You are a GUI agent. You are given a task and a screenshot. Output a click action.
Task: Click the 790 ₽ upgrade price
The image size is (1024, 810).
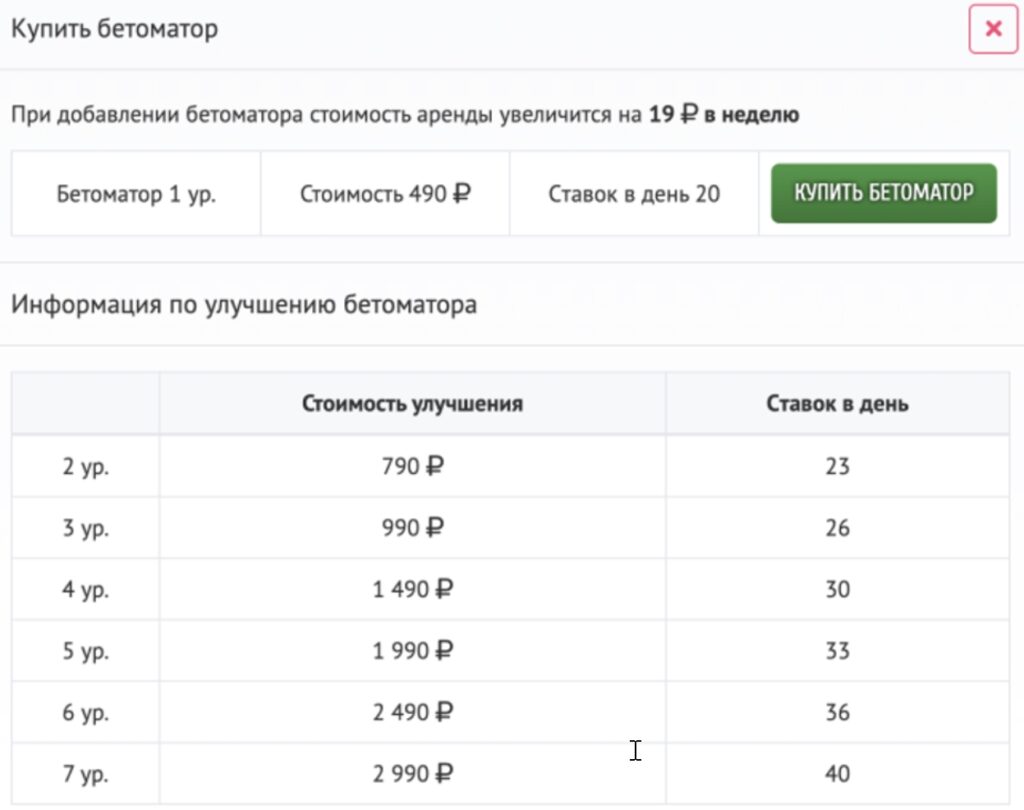click(413, 466)
